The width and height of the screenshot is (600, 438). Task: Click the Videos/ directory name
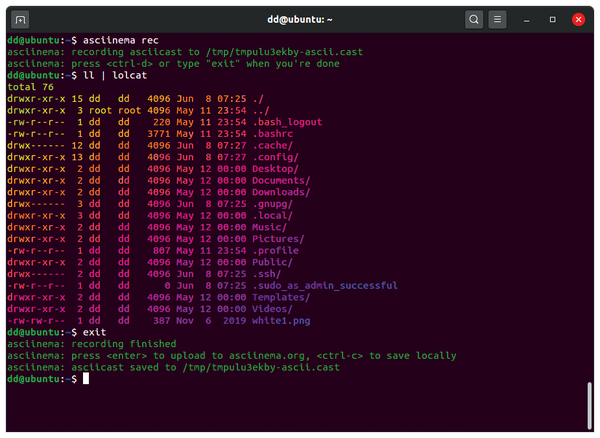pyautogui.click(x=272, y=309)
